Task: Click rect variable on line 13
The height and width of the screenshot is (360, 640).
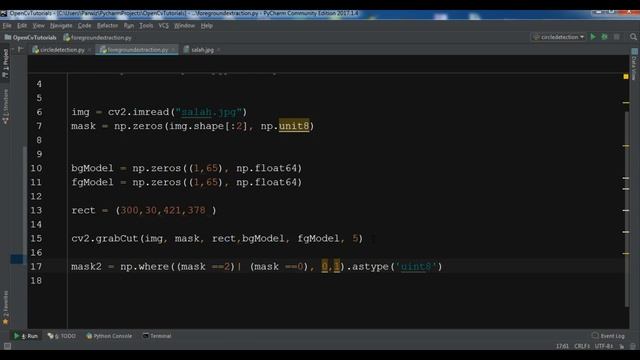Action: click(x=83, y=210)
